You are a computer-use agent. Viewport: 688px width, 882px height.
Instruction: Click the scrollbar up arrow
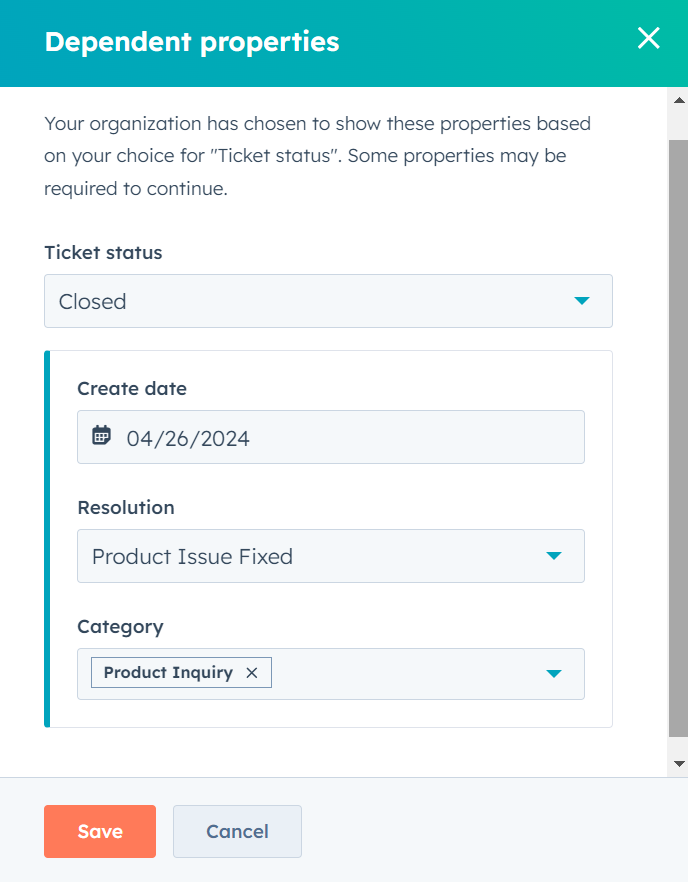coord(679,101)
